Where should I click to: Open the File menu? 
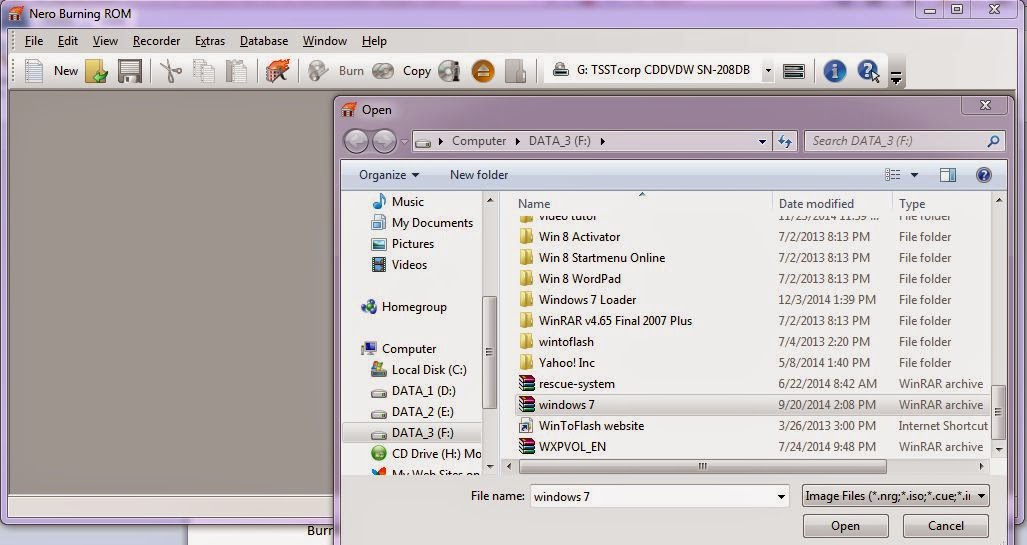(33, 41)
